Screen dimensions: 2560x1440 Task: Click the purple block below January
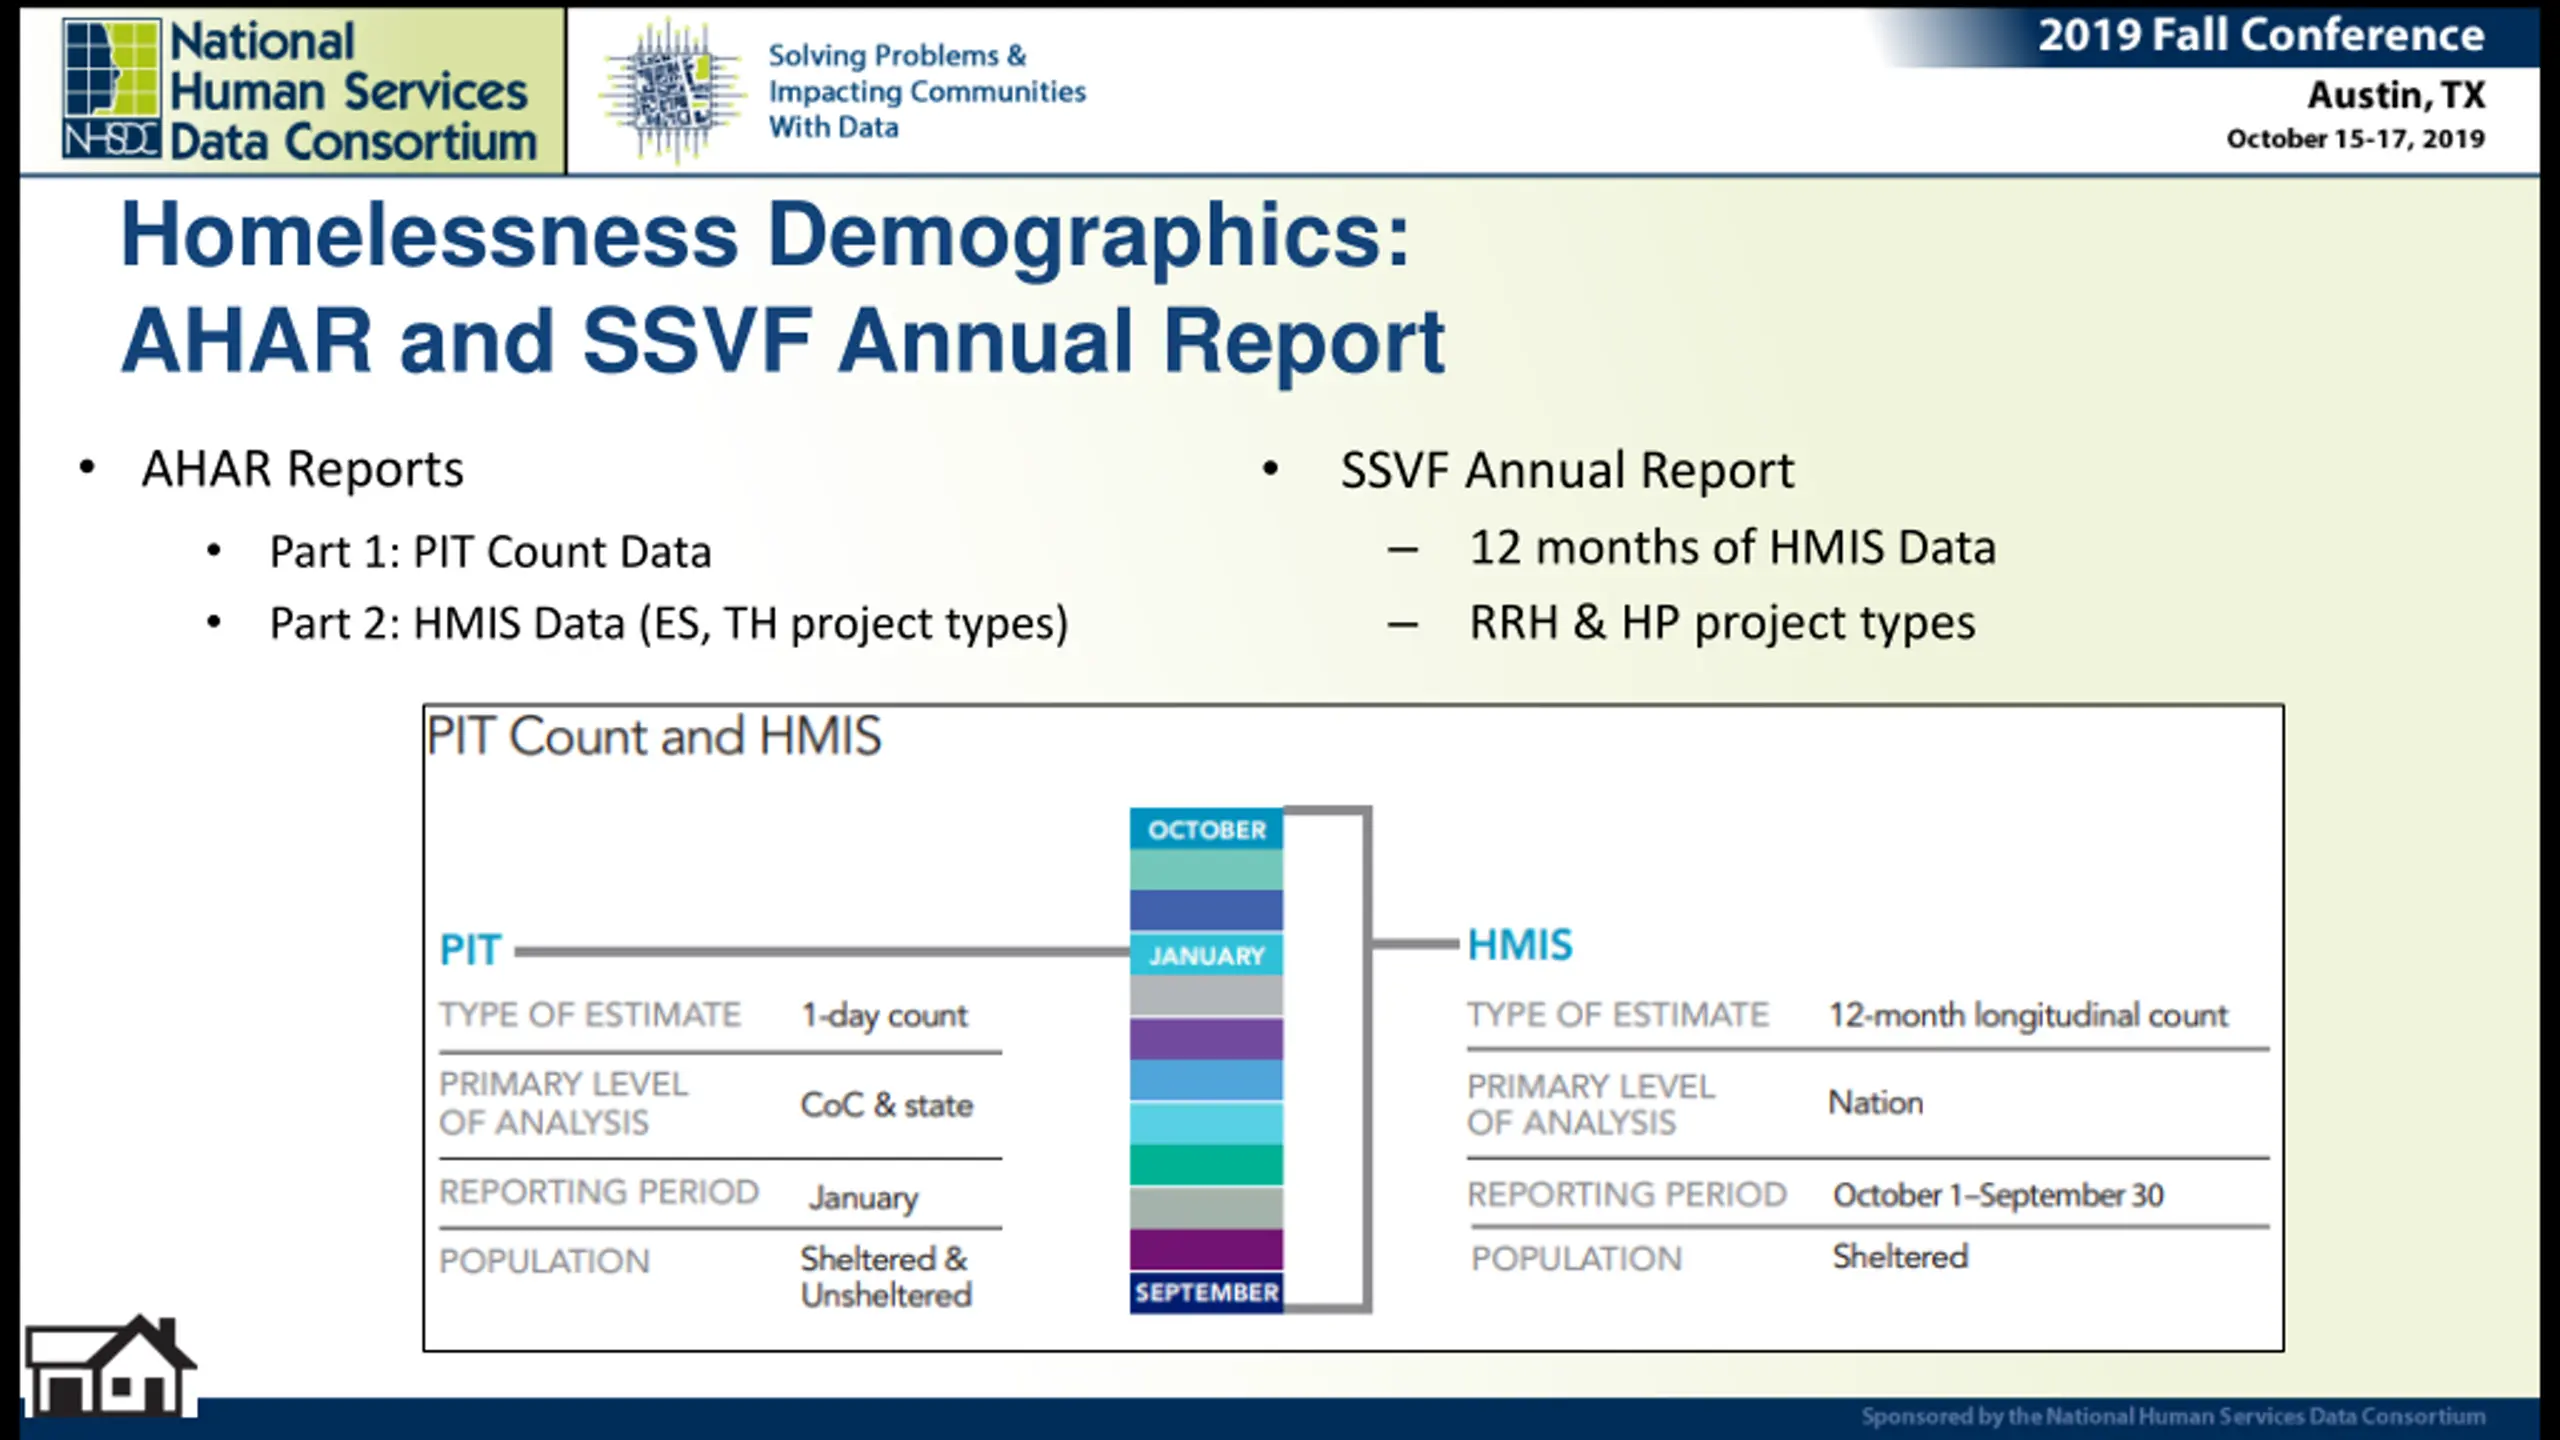click(x=1206, y=1039)
